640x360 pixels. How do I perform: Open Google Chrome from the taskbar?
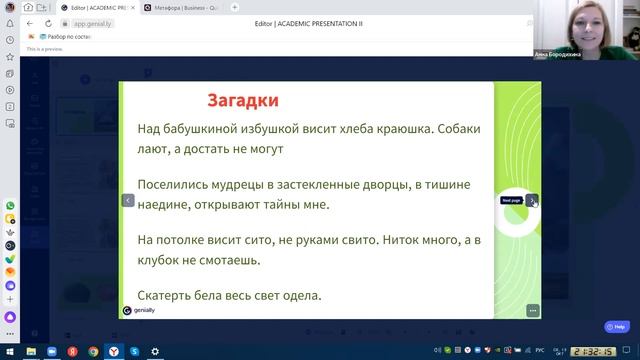point(93,351)
